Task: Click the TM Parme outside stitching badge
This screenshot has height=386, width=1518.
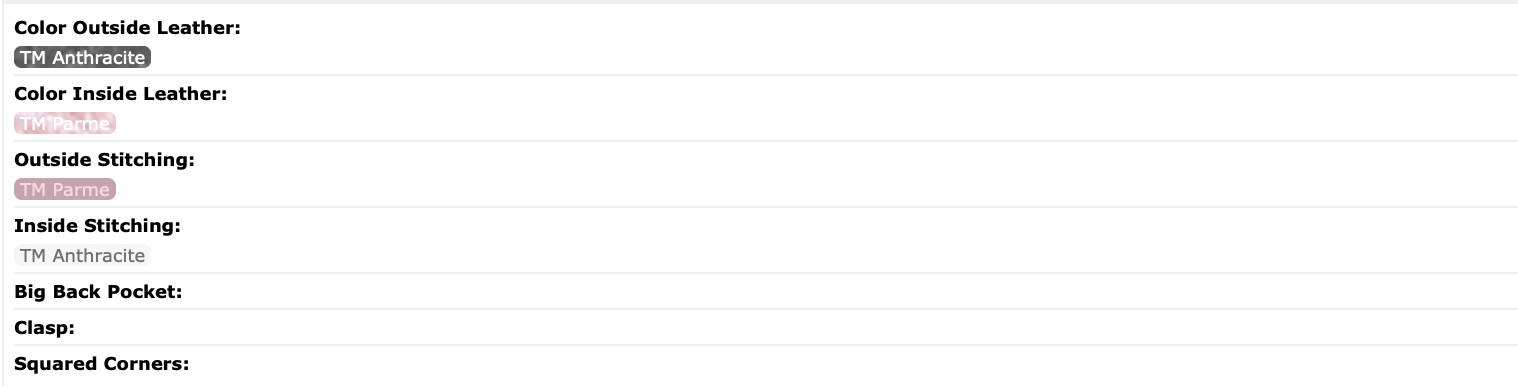Action: (x=65, y=190)
